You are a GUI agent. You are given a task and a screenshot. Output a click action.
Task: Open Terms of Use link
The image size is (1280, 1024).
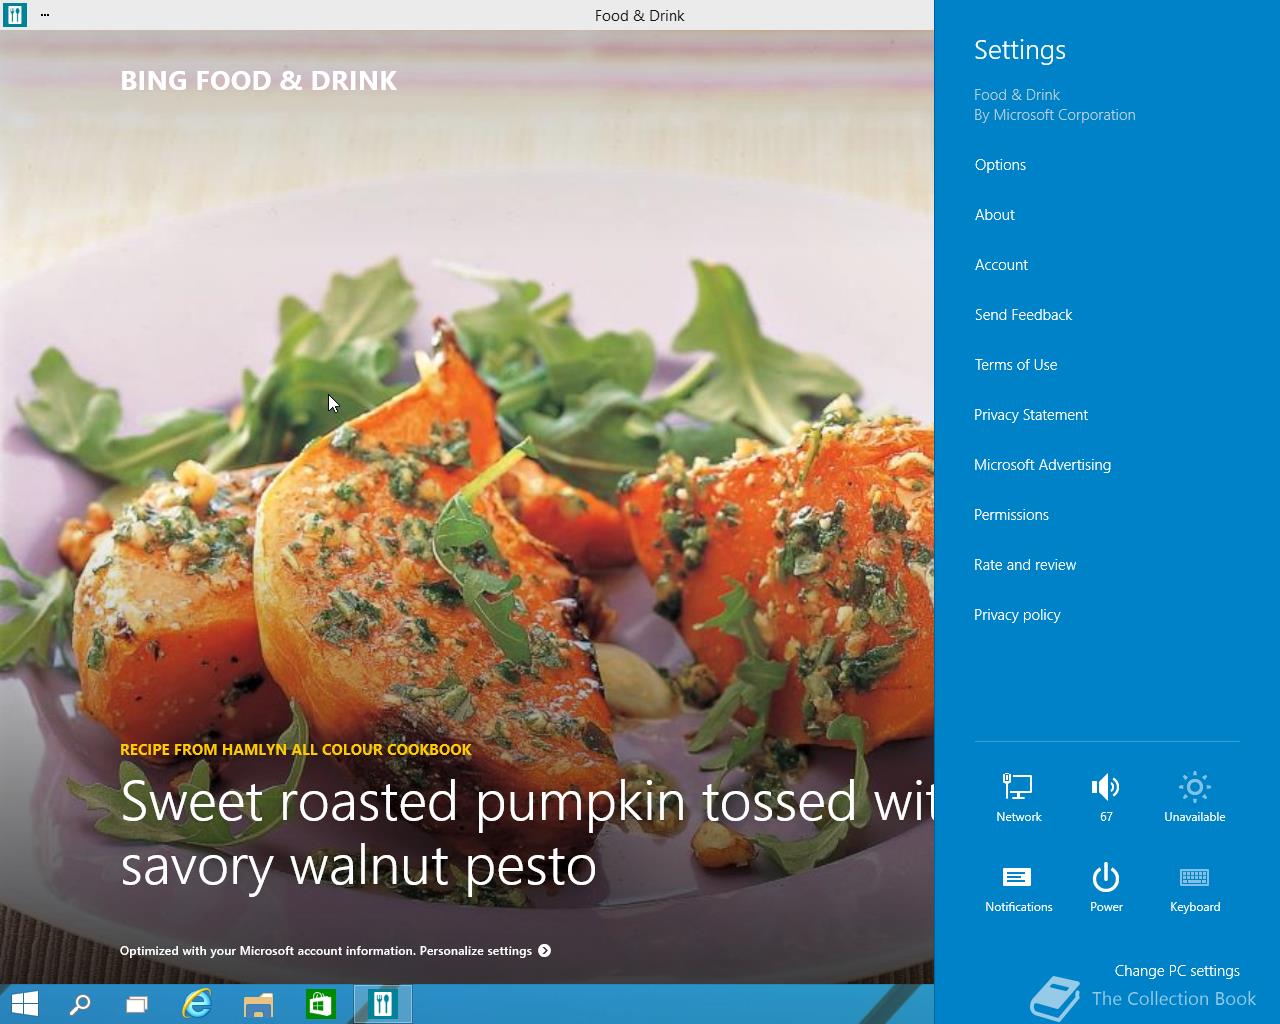(1015, 365)
